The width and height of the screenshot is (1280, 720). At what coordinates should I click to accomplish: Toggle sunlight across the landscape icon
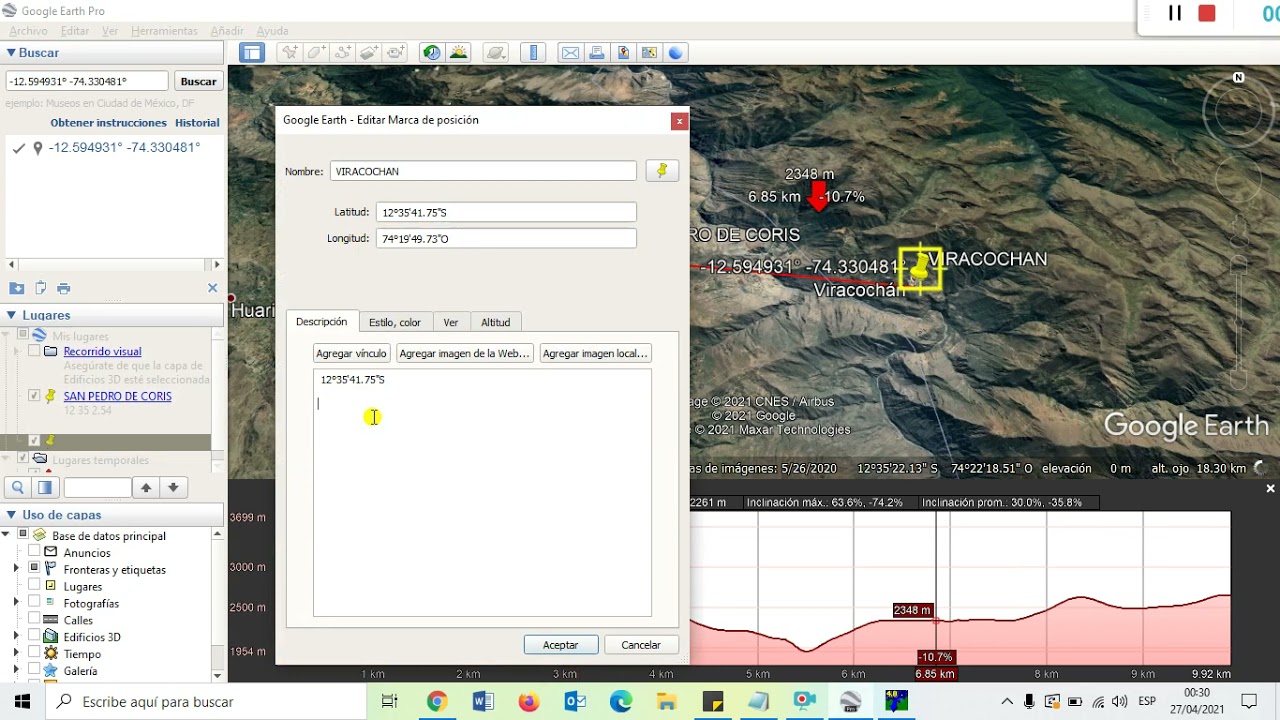click(458, 53)
